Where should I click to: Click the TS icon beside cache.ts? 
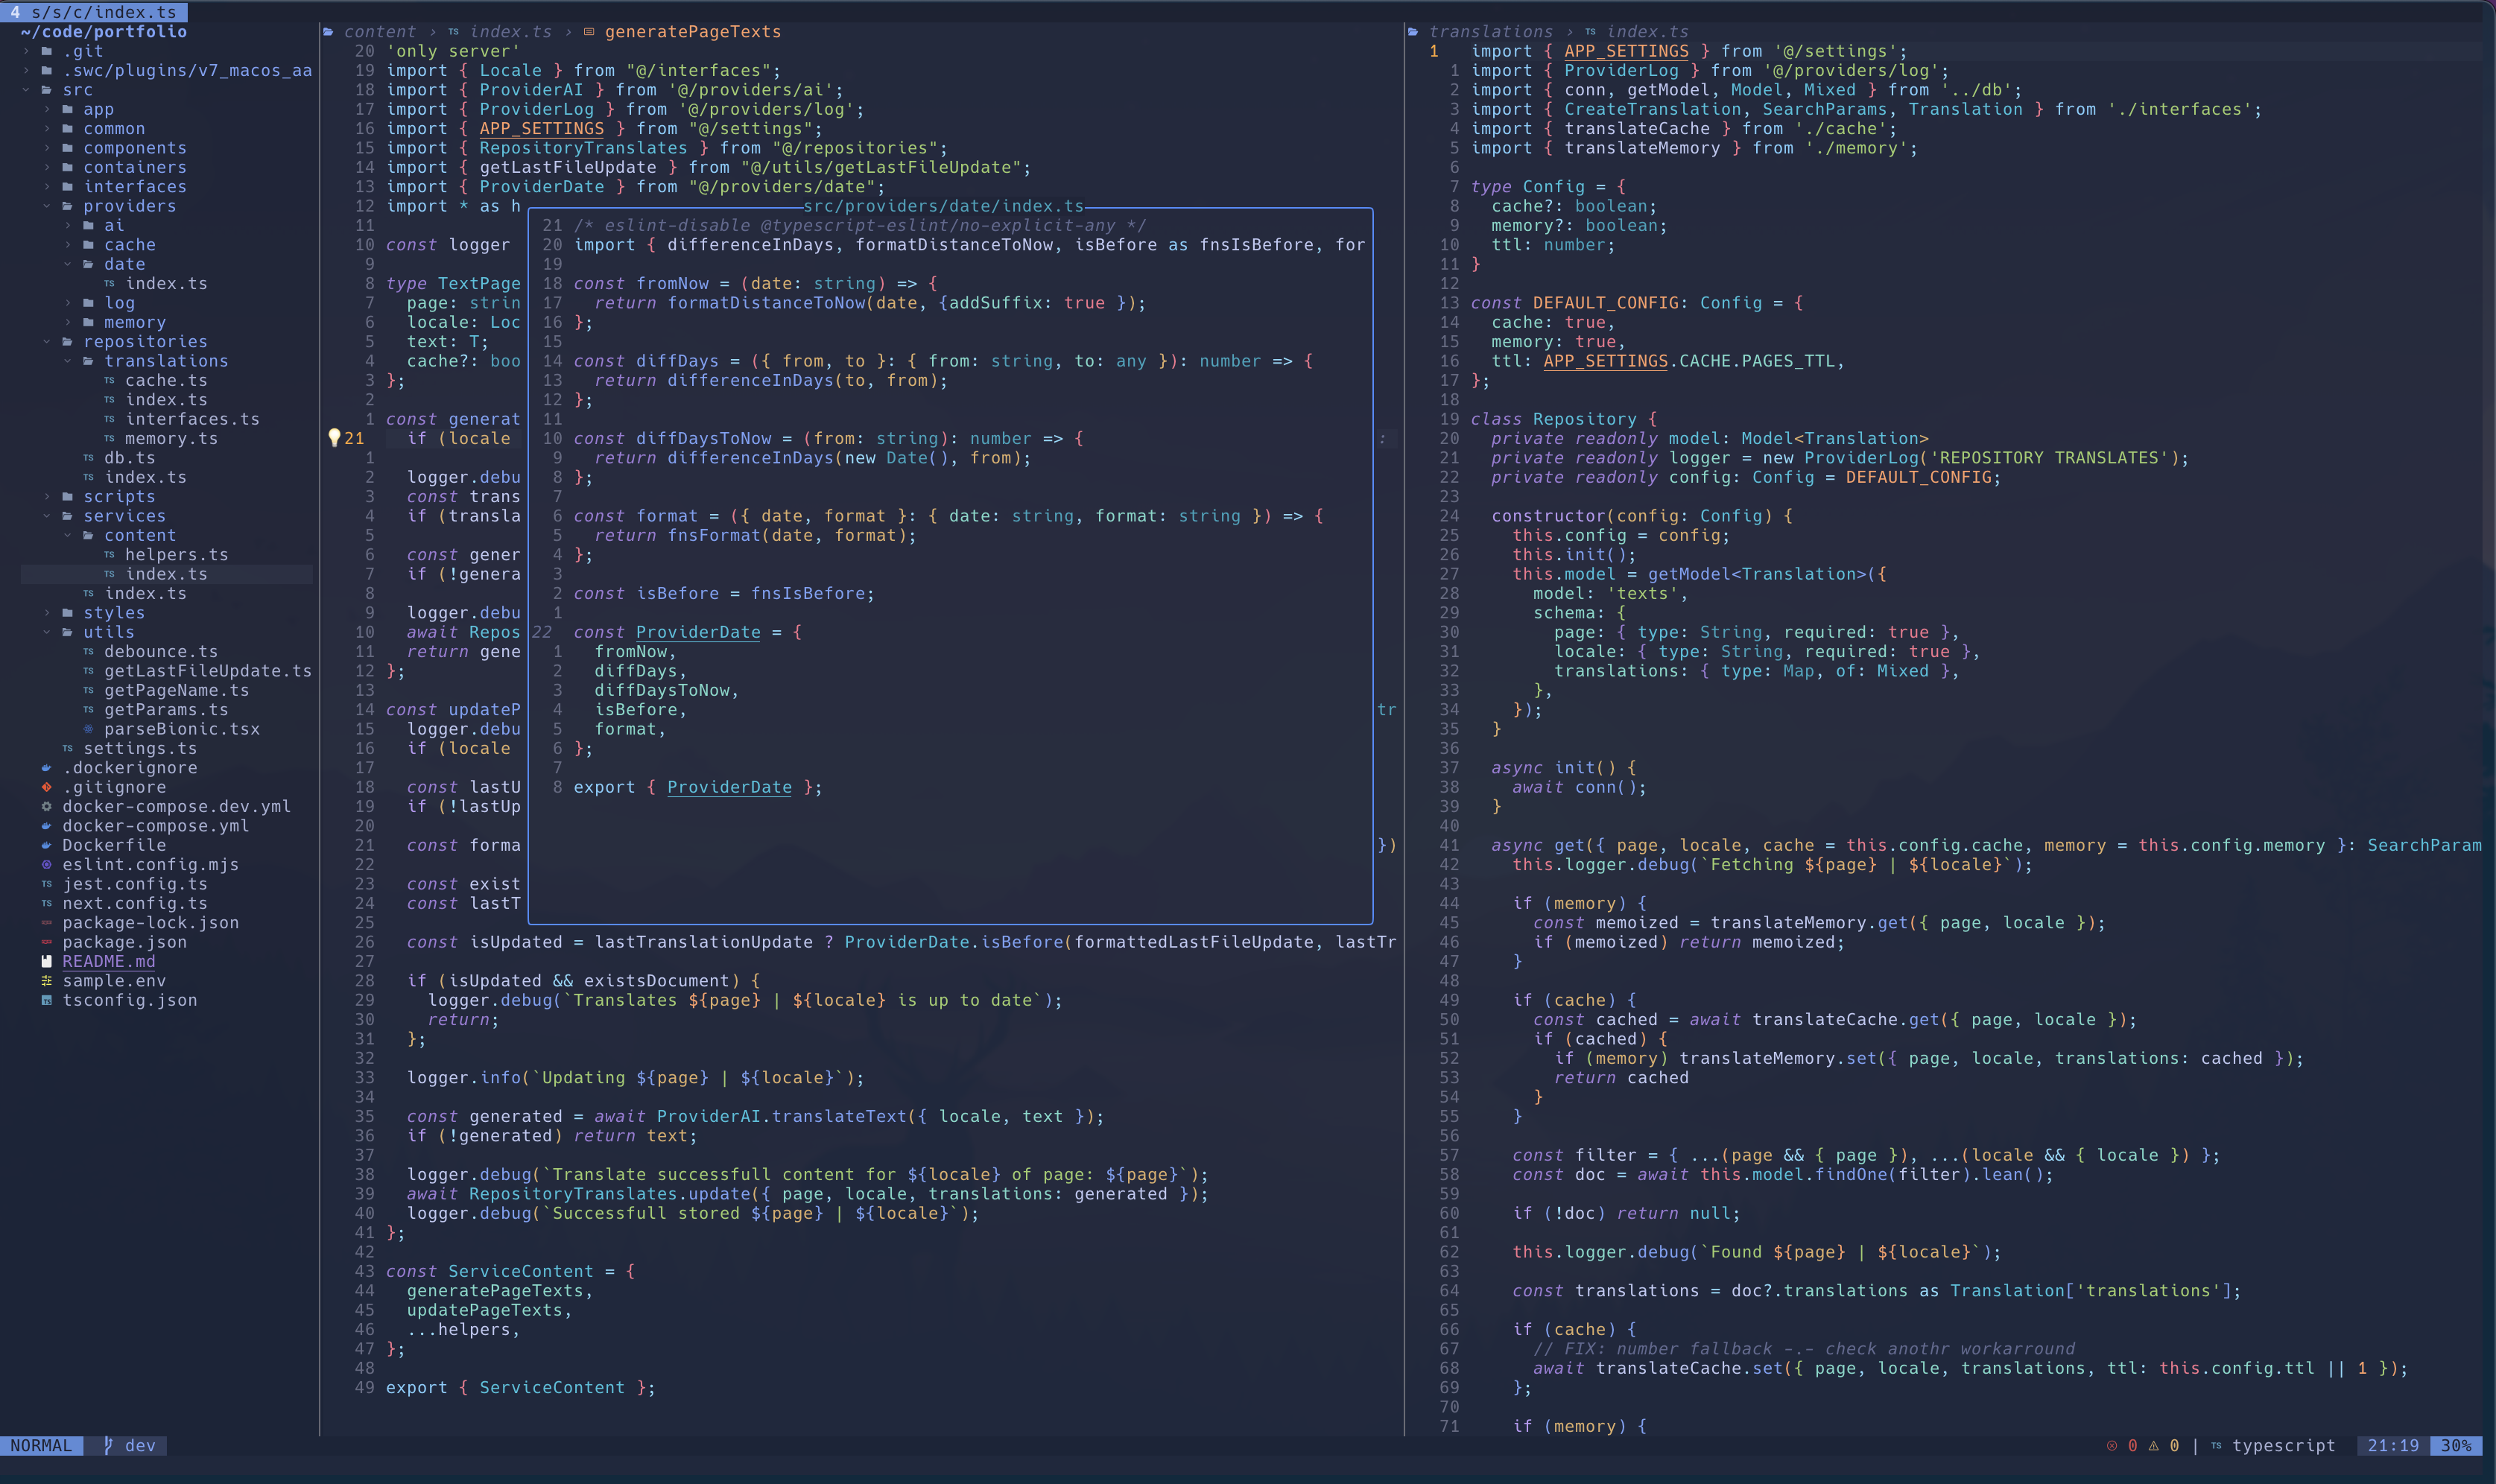pos(109,380)
